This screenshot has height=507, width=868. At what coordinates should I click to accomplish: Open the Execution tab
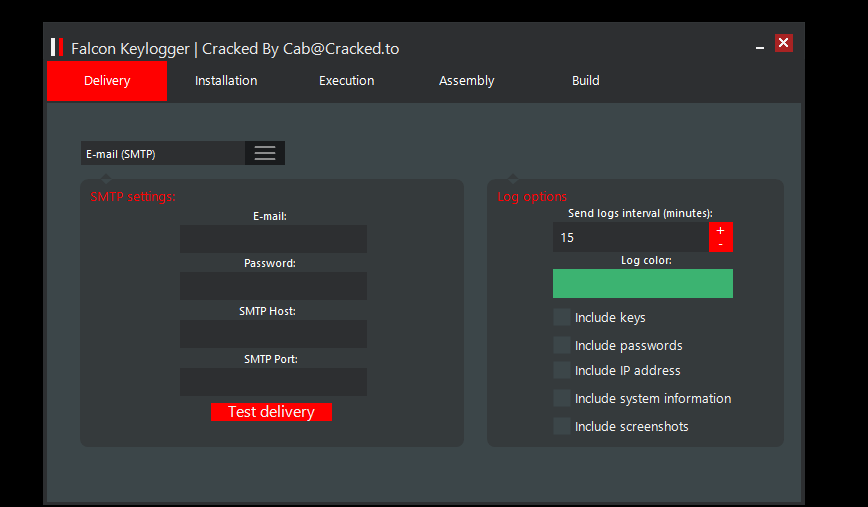click(x=347, y=81)
